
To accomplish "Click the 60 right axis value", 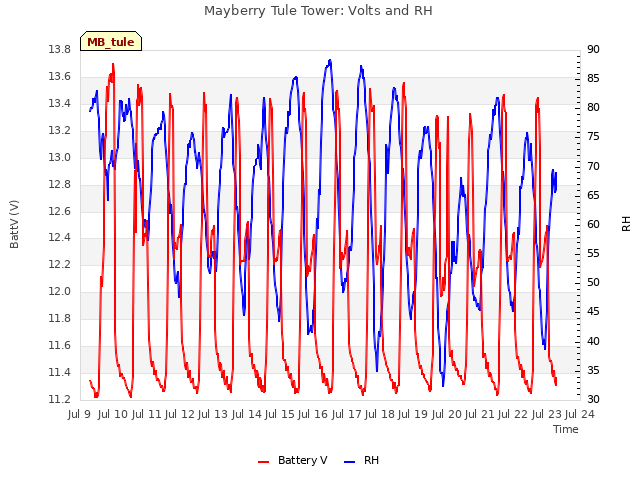I will pyautogui.click(x=593, y=224).
